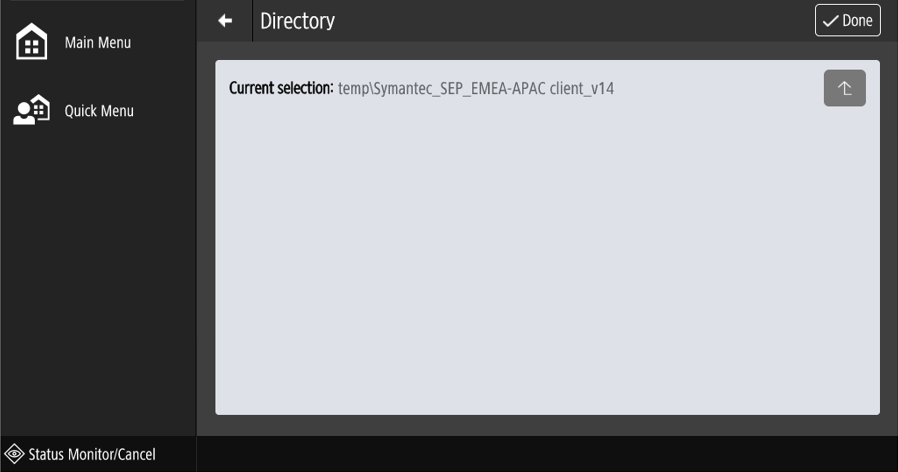Select the Main Menu label
898x472 pixels.
pyautogui.click(x=98, y=43)
